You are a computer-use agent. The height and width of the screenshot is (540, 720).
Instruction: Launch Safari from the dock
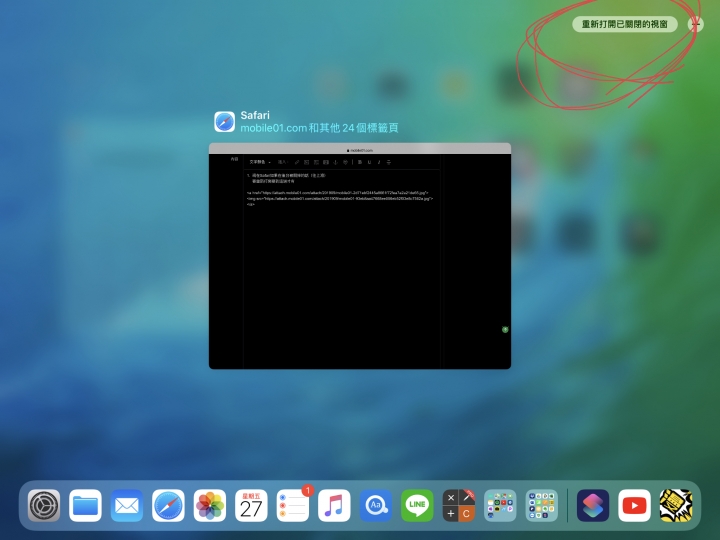coord(168,506)
